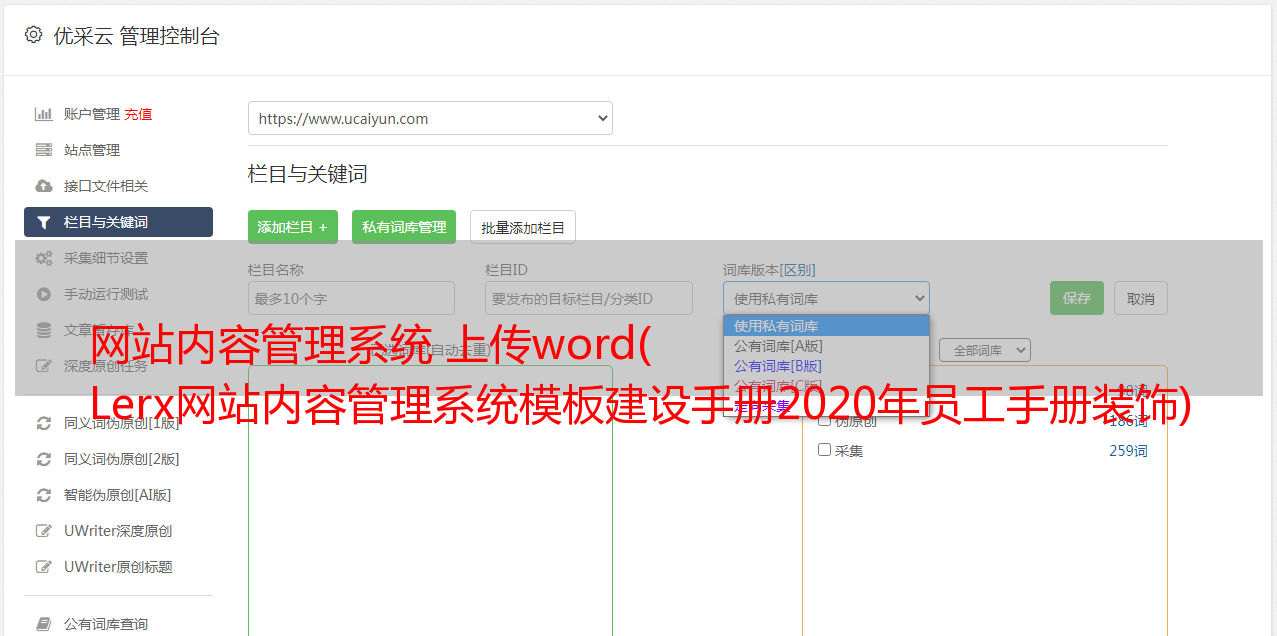Choose 公有词库[A版] in the dropdown list

pyautogui.click(x=826, y=346)
